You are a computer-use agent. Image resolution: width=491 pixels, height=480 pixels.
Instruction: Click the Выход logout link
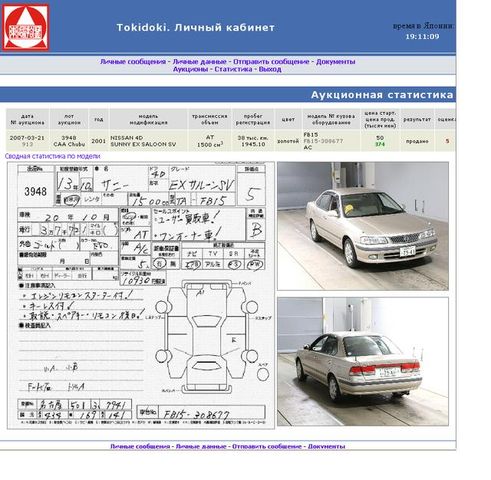click(x=270, y=69)
